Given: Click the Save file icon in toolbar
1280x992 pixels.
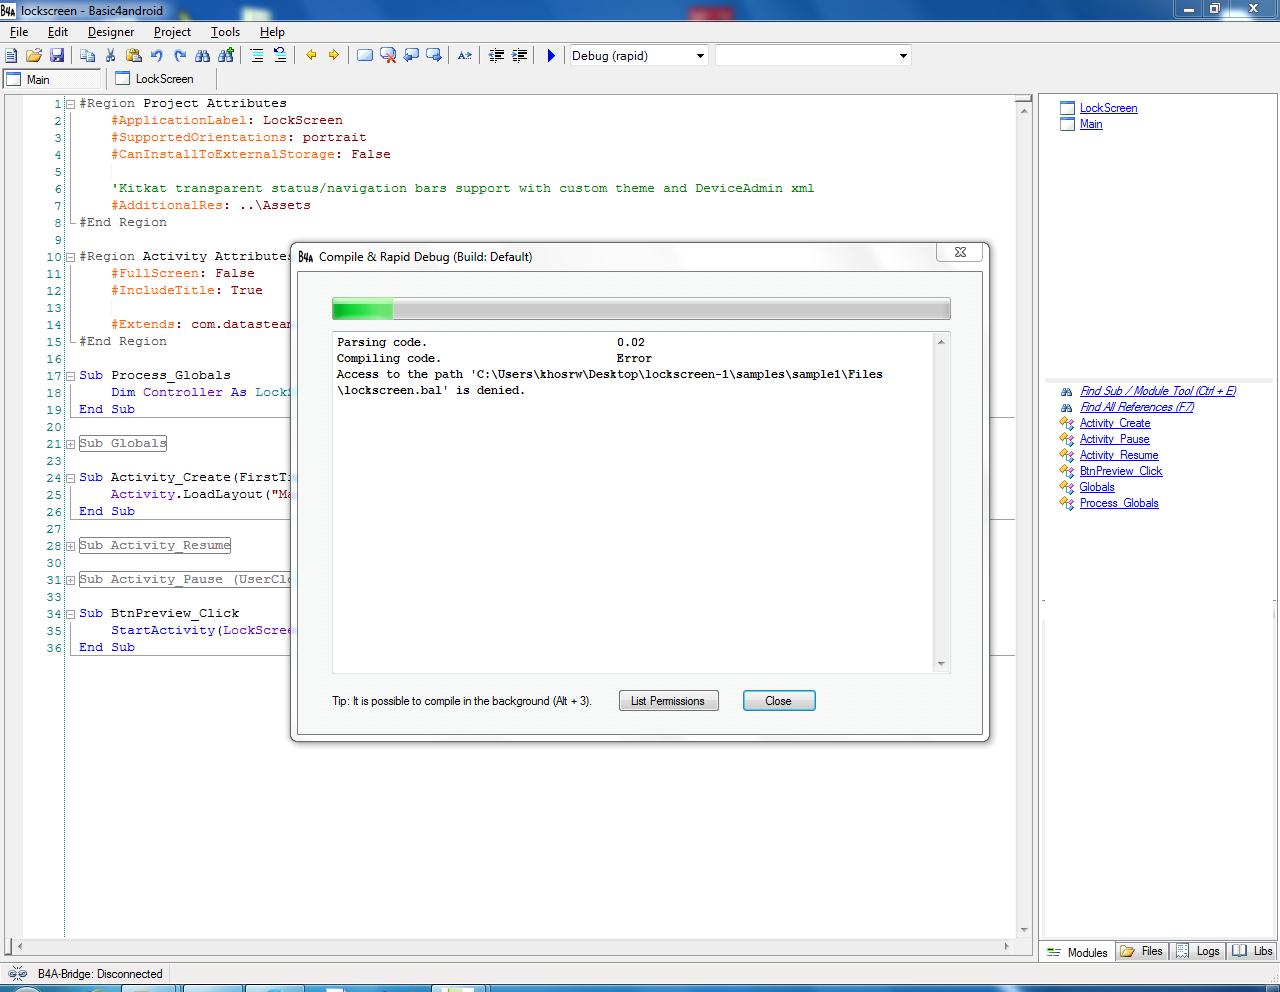Looking at the screenshot, I should pyautogui.click(x=57, y=56).
